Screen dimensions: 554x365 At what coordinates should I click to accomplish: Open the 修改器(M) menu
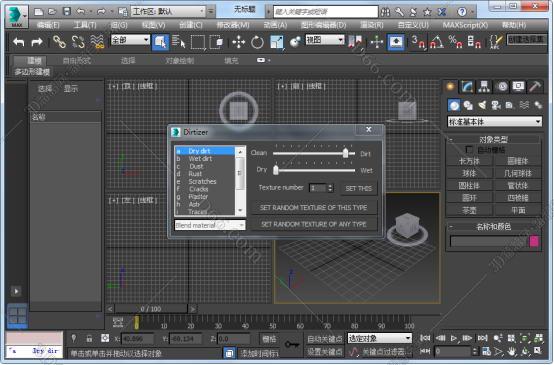(x=233, y=25)
